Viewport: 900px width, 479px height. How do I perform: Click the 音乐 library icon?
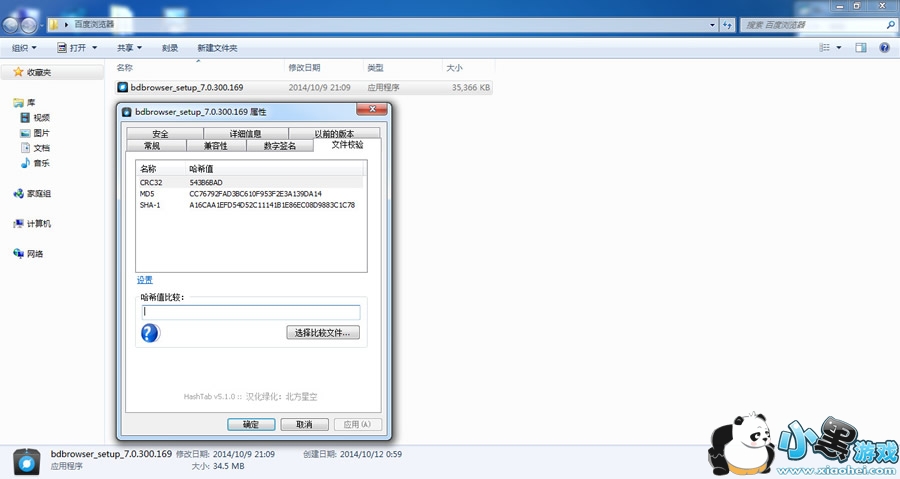coord(25,163)
